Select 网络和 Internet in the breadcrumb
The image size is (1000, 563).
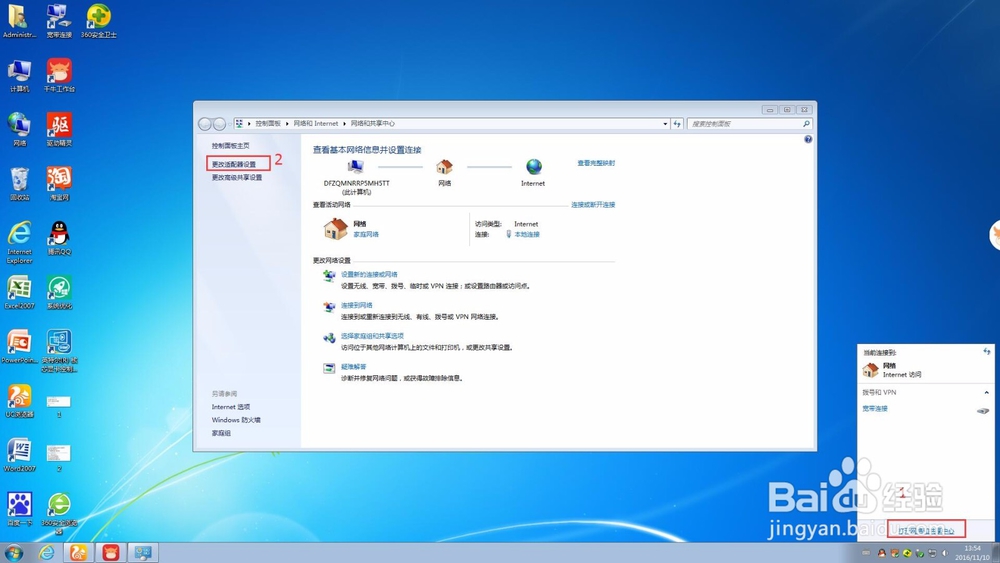pos(316,124)
